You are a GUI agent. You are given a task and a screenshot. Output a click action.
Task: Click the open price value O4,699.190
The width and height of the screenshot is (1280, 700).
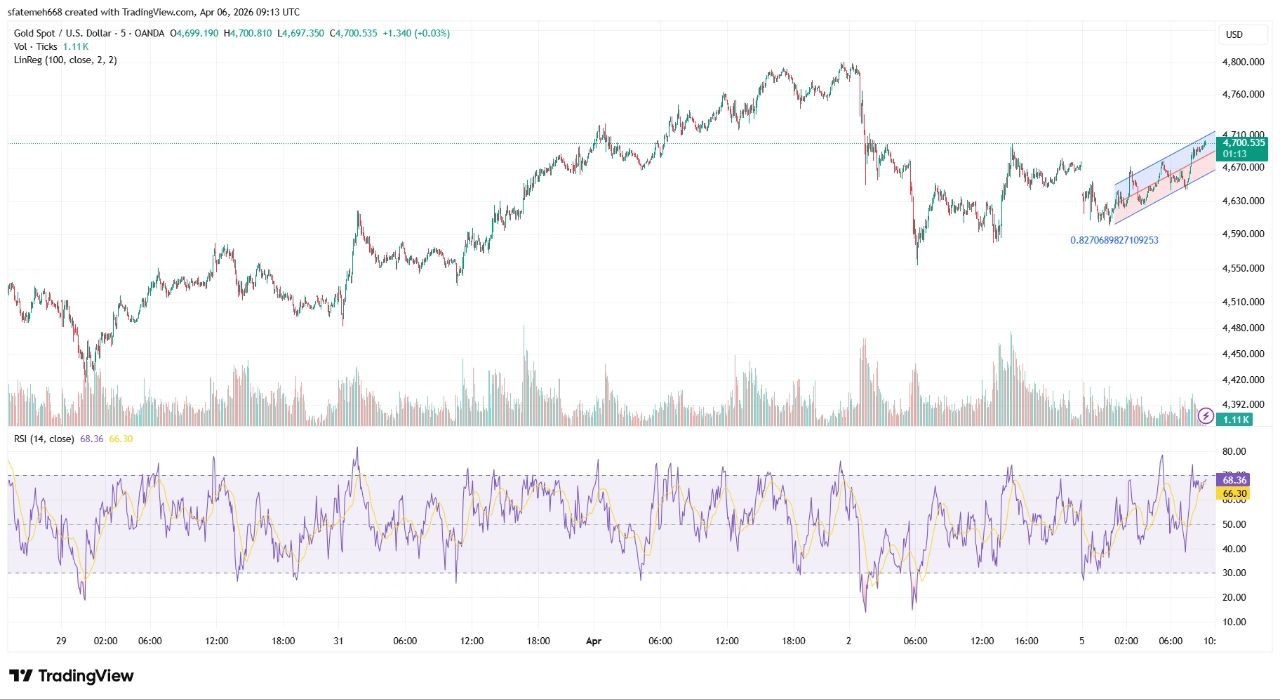(195, 33)
